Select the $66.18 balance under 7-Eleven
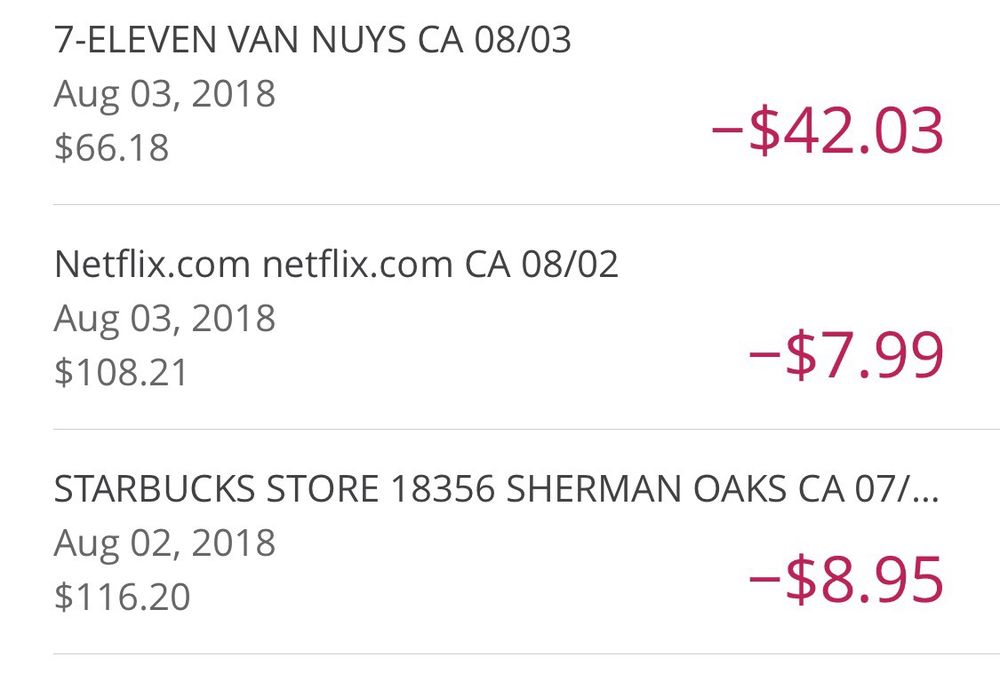This screenshot has width=1000, height=673. coord(112,148)
